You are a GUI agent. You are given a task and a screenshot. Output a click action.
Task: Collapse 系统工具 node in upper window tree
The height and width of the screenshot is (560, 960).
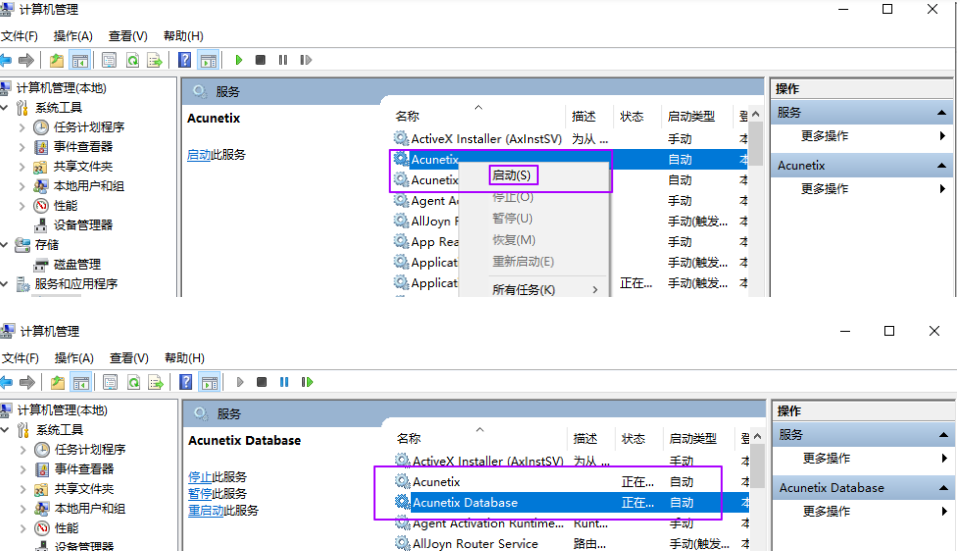coord(5,108)
